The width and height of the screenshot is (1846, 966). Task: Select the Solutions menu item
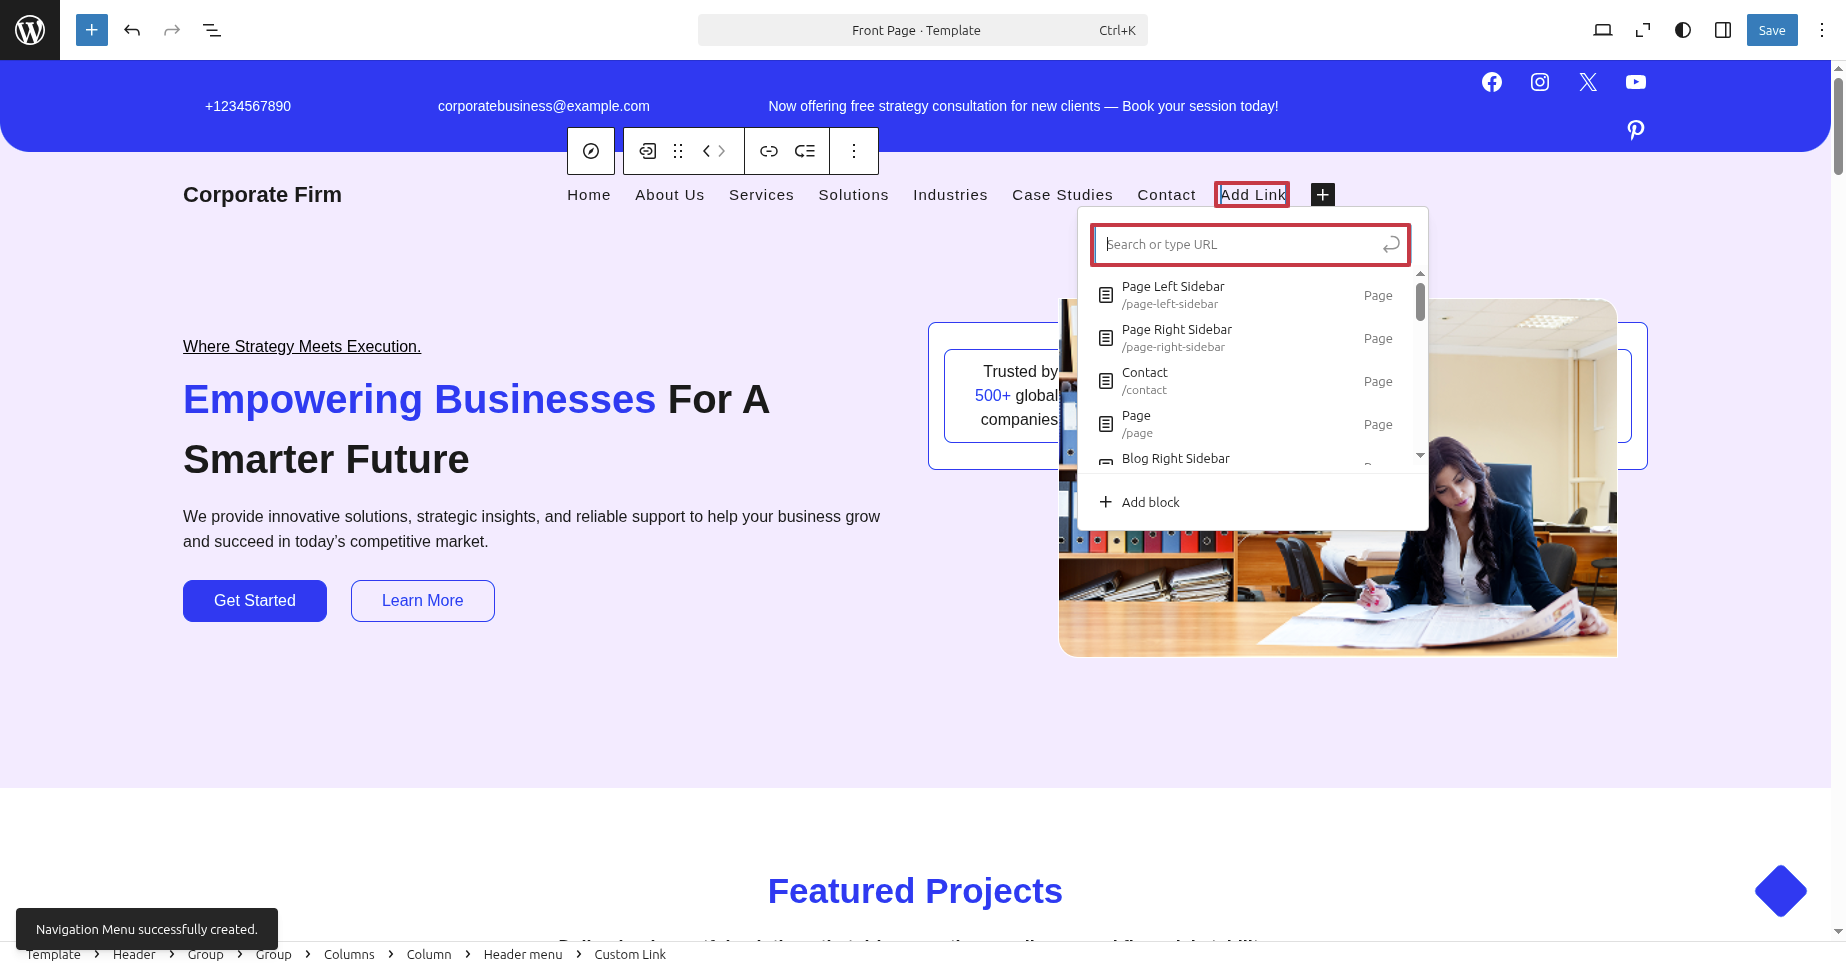(x=853, y=195)
